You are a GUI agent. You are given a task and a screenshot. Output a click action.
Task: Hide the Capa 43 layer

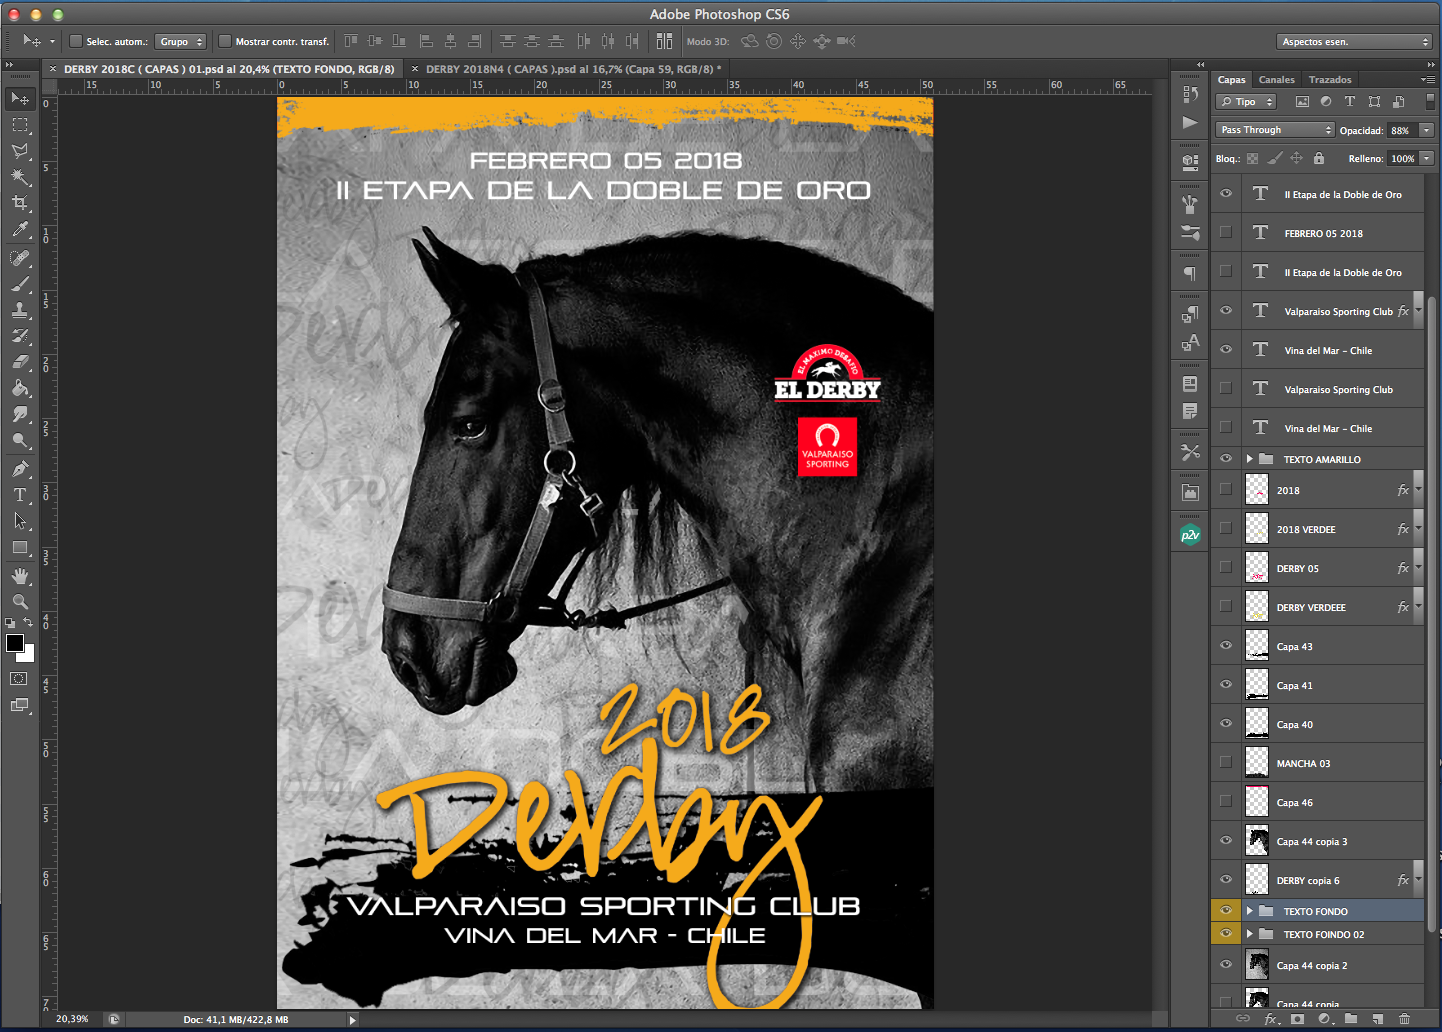click(1225, 646)
